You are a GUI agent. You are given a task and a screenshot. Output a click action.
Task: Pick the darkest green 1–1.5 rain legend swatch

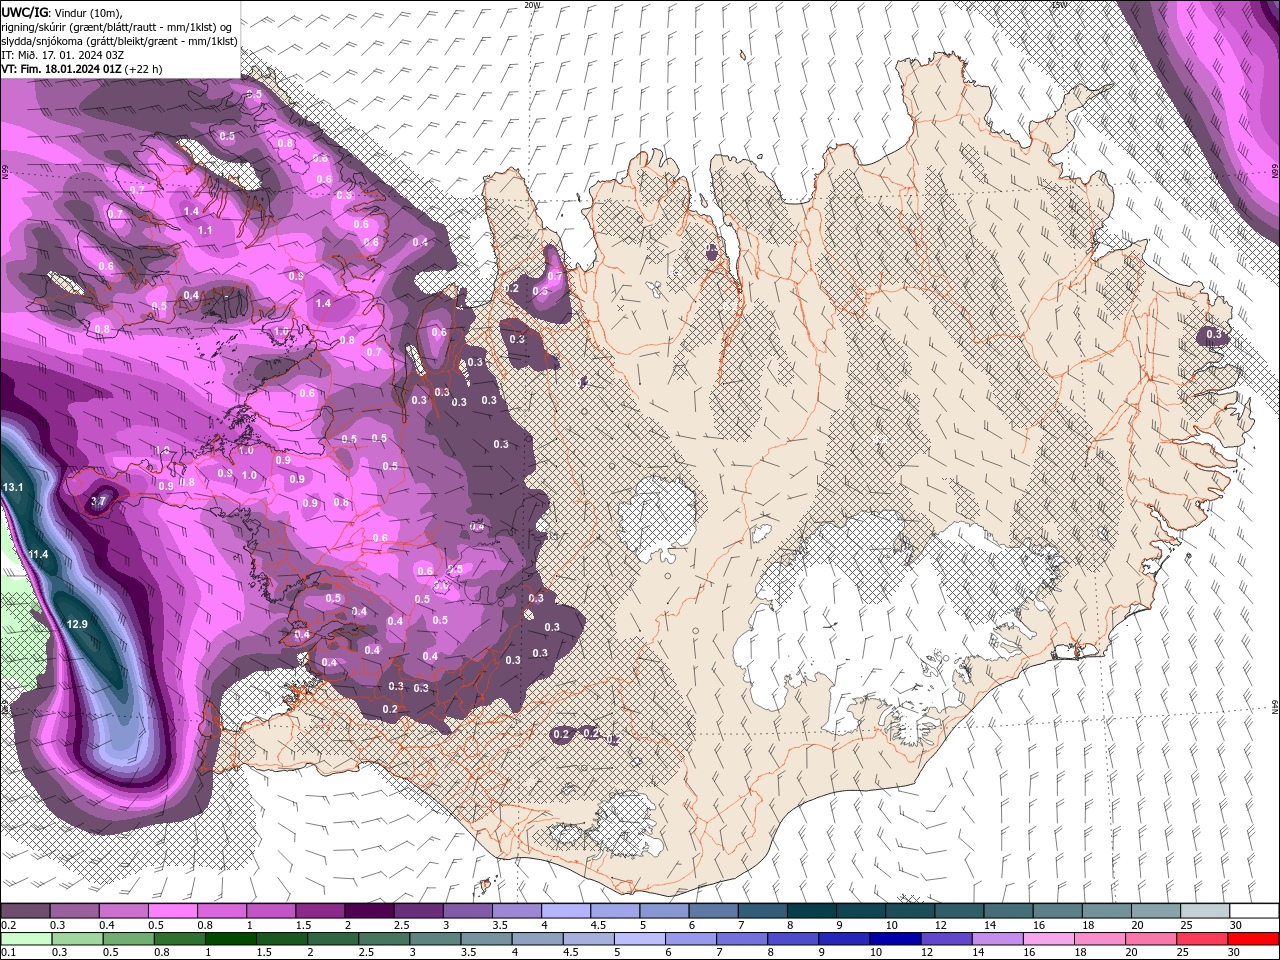[x=230, y=938]
